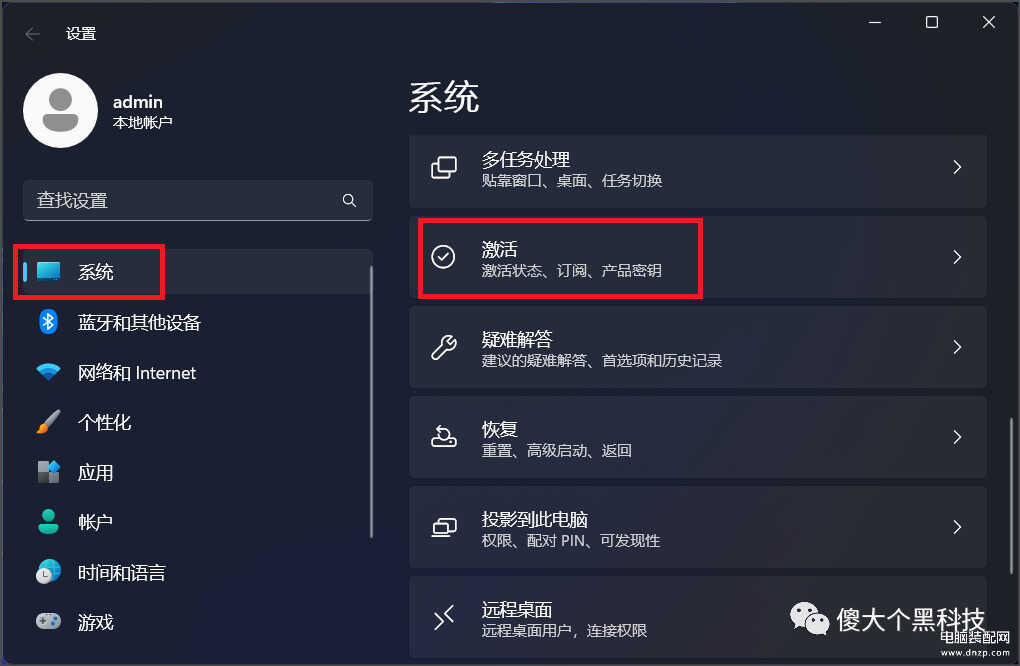This screenshot has height=666, width=1020.
Task: Click the admin profile avatar
Action: [x=60, y=111]
